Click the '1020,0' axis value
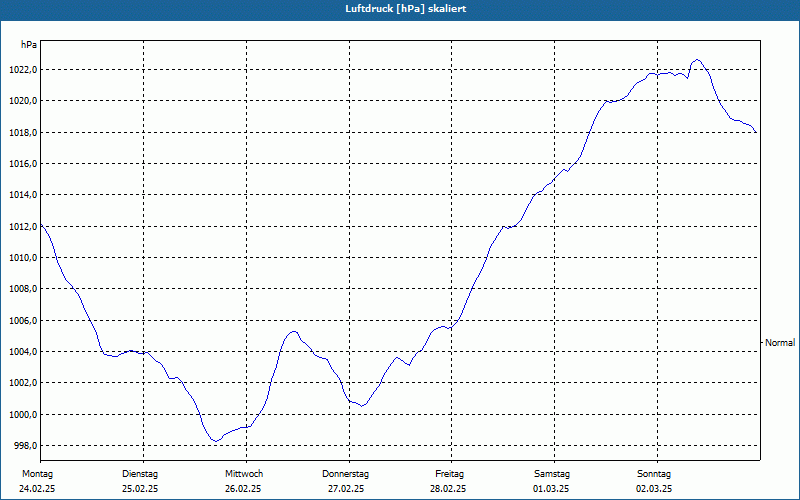Screen dimensions: 800x500 tap(23, 101)
